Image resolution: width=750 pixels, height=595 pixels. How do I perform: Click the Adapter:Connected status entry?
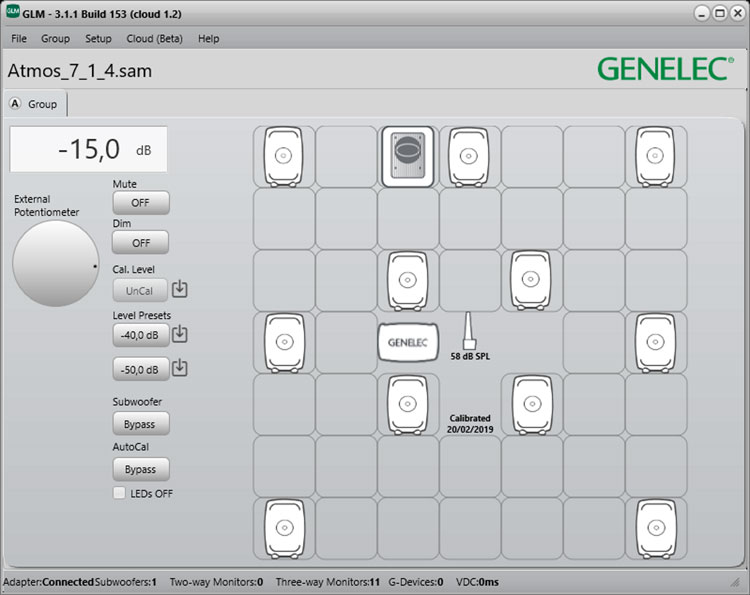tap(48, 582)
